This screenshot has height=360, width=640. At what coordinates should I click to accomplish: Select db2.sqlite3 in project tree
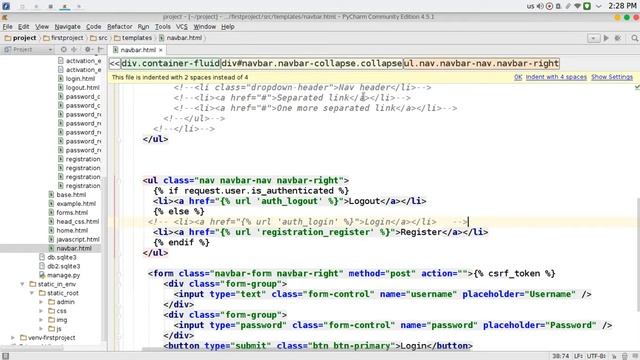(x=60, y=267)
